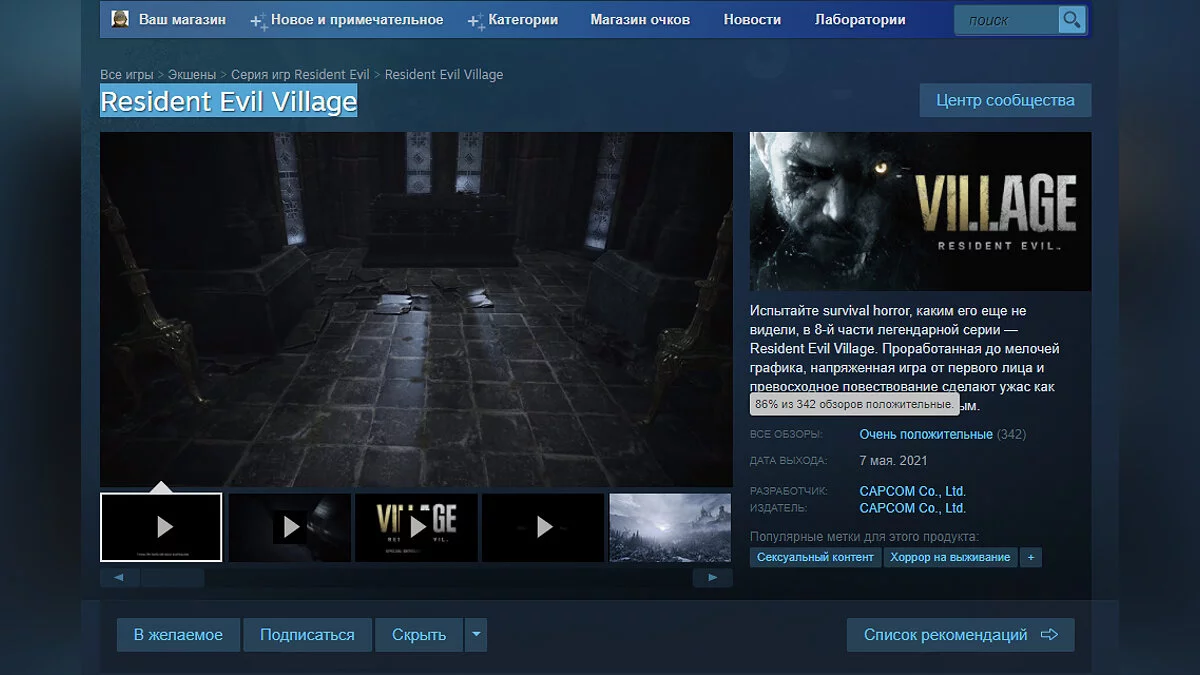Open the Новости tab
Image resolution: width=1200 pixels, height=675 pixels.
pyautogui.click(x=752, y=20)
